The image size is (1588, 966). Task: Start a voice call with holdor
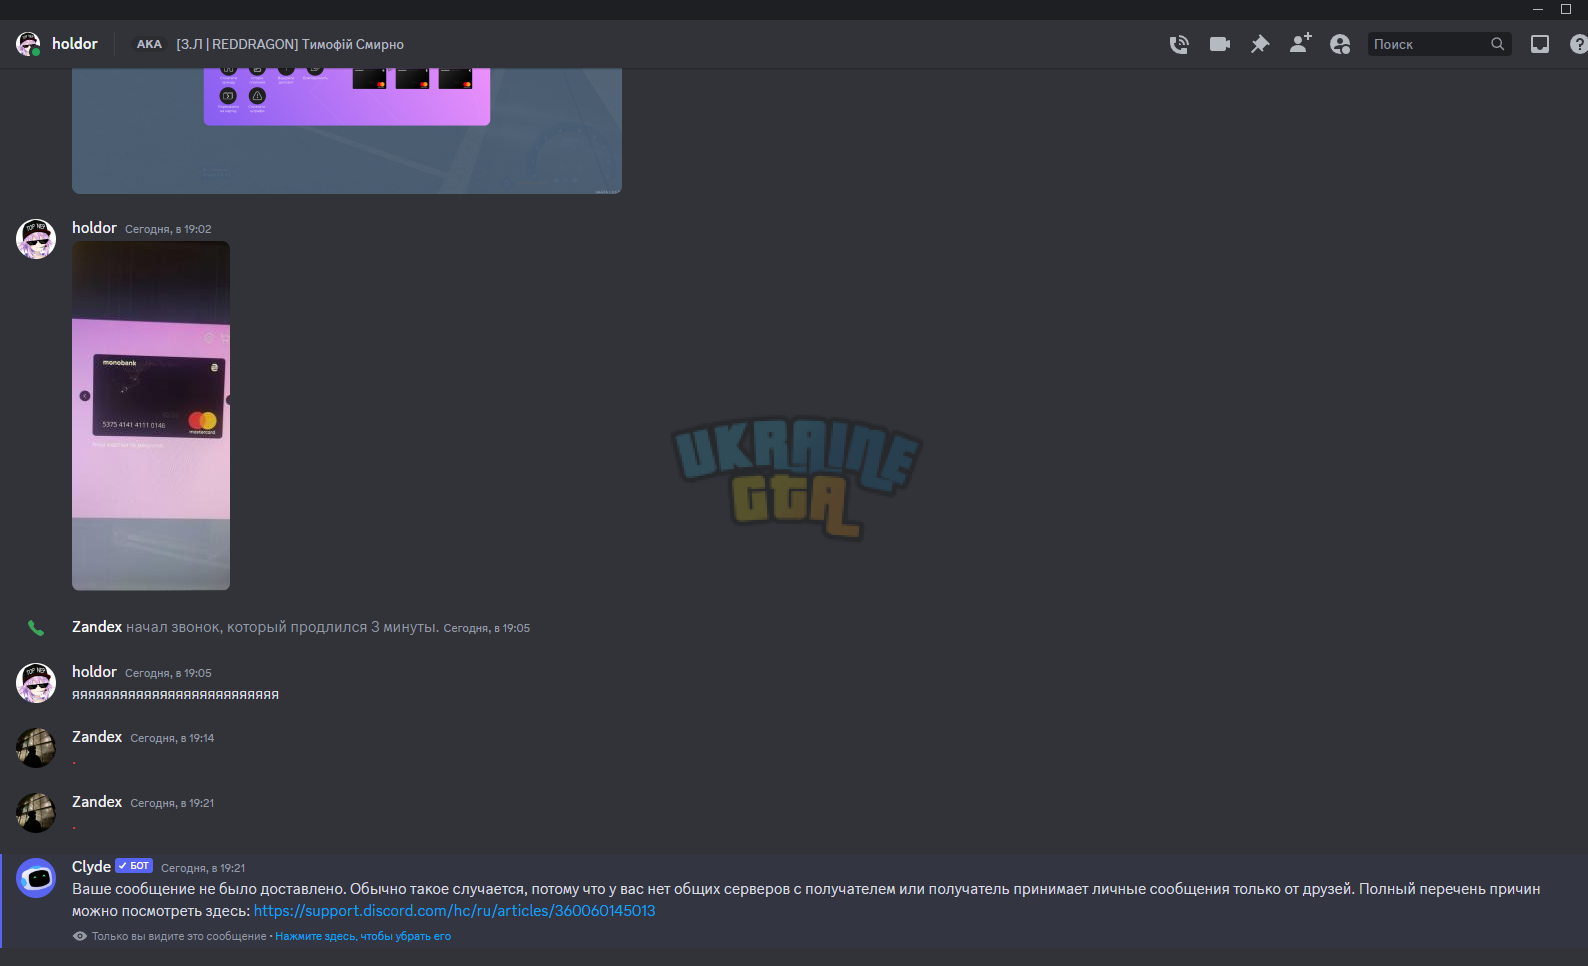point(1179,44)
